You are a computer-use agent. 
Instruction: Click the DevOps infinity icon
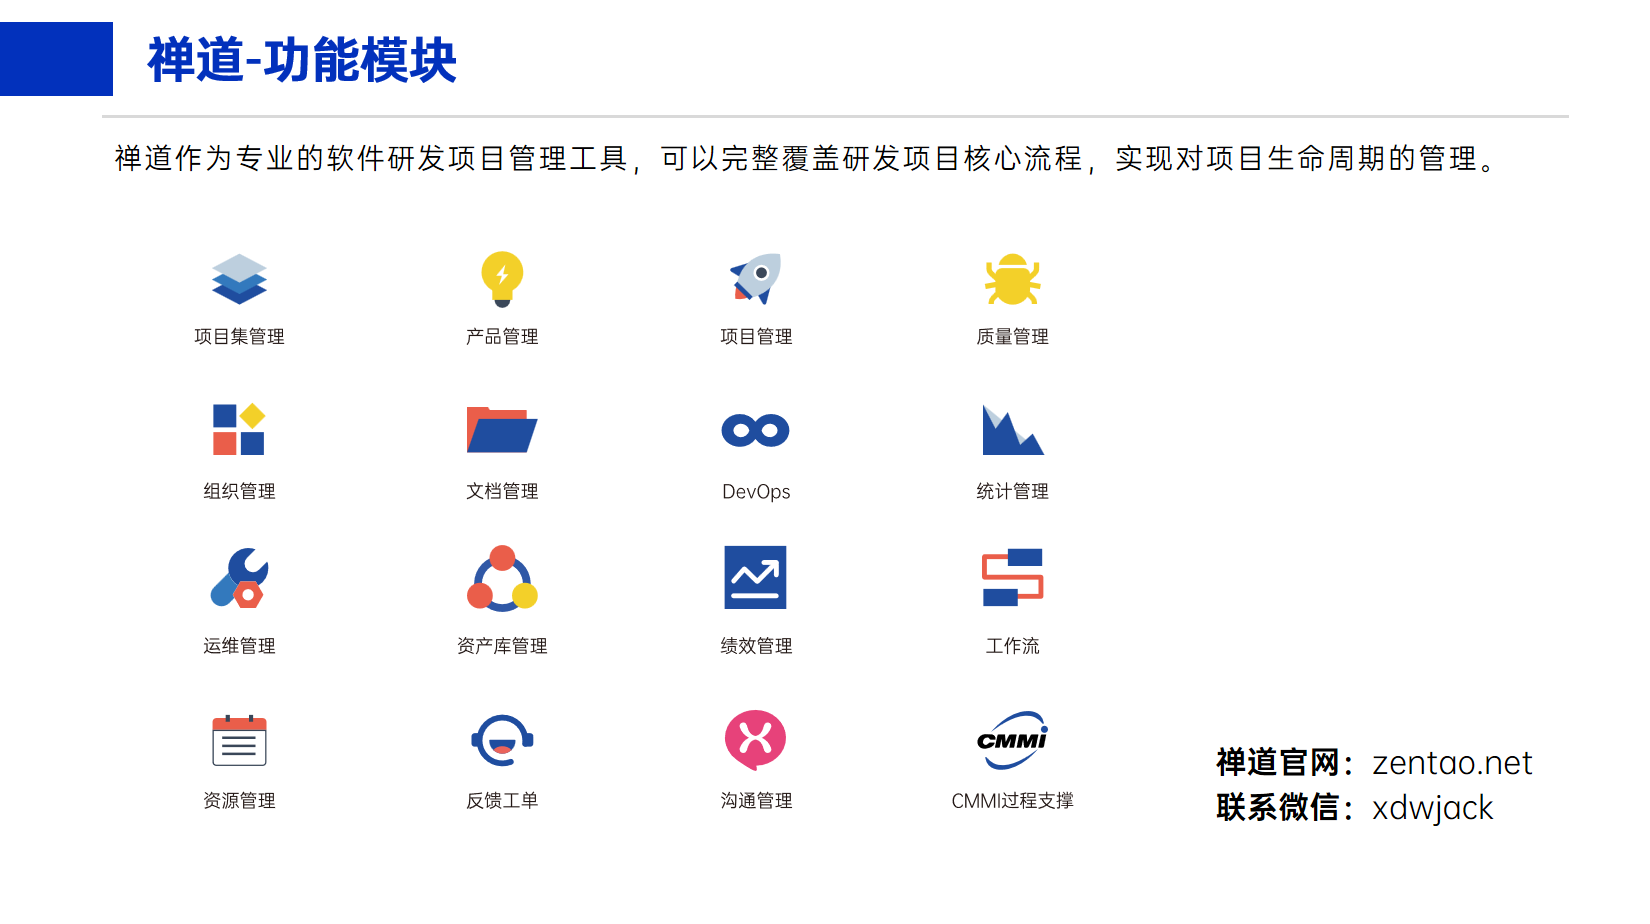click(x=755, y=430)
